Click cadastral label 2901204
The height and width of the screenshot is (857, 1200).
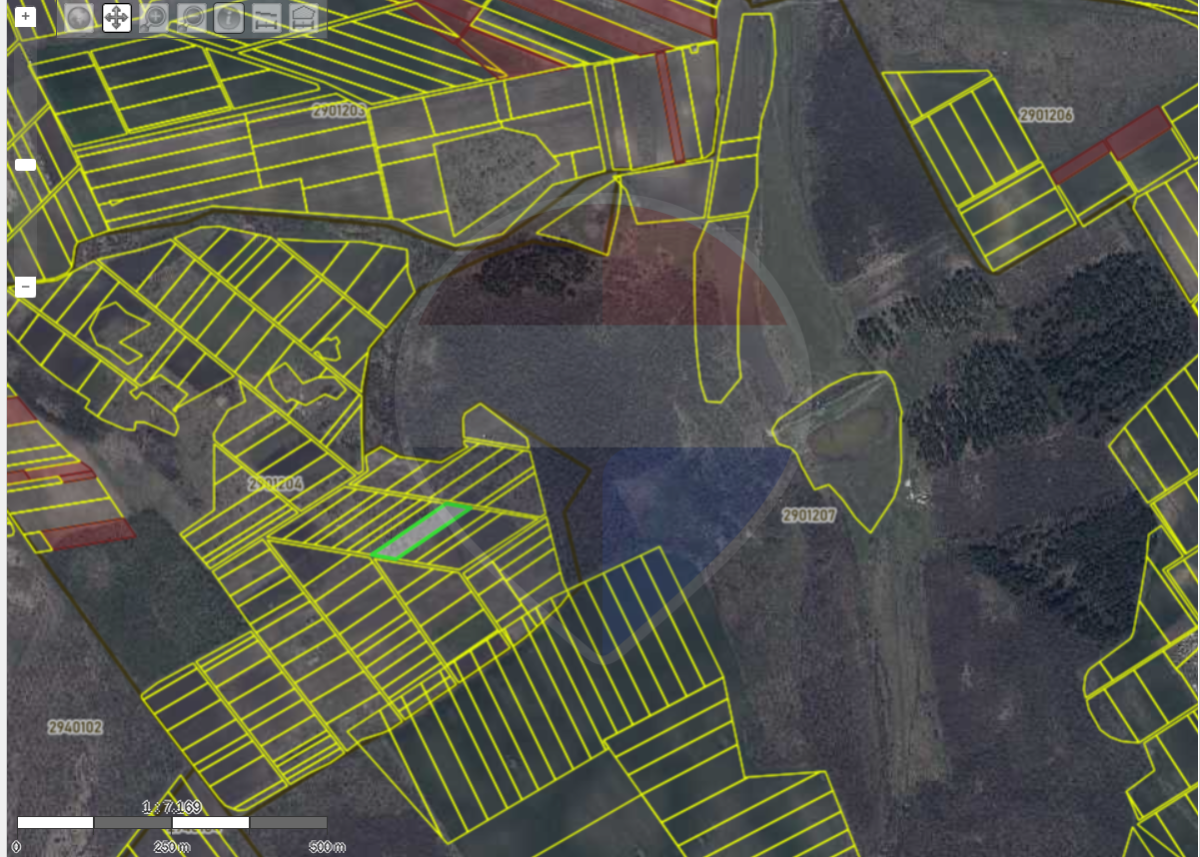(275, 484)
